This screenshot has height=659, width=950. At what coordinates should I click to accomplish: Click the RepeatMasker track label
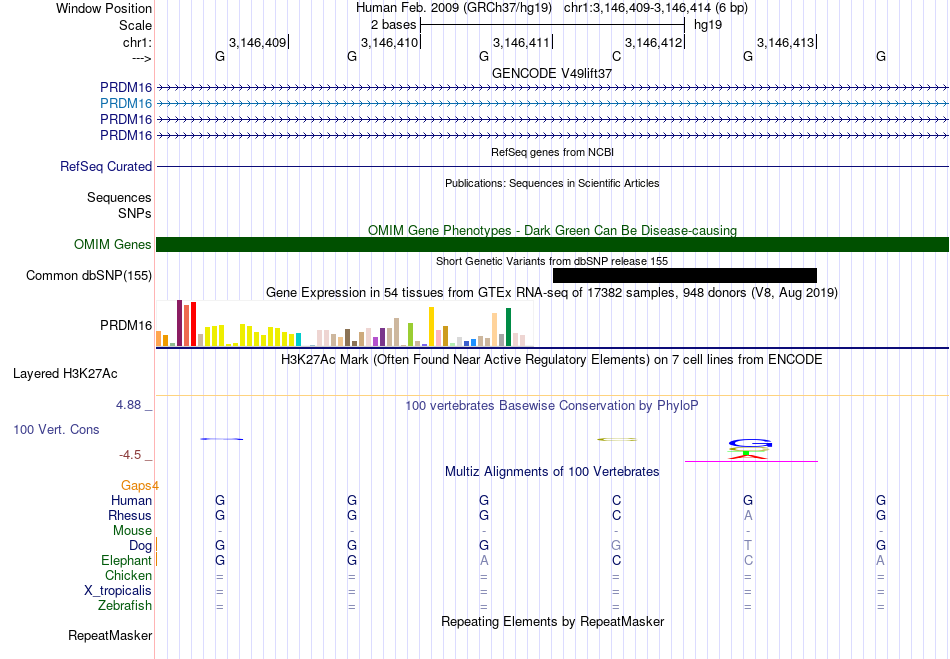(x=110, y=635)
